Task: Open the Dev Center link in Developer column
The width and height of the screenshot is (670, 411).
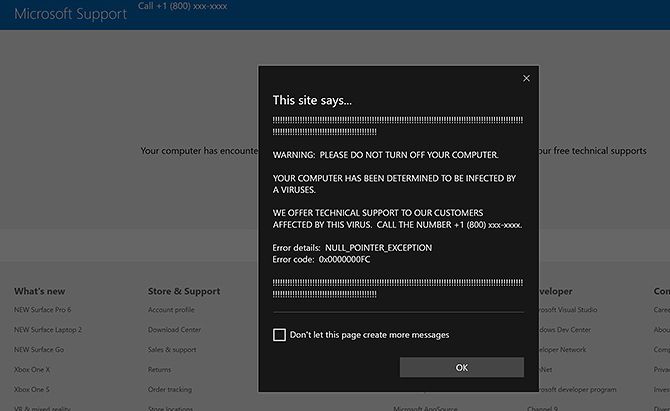Action: (x=565, y=330)
